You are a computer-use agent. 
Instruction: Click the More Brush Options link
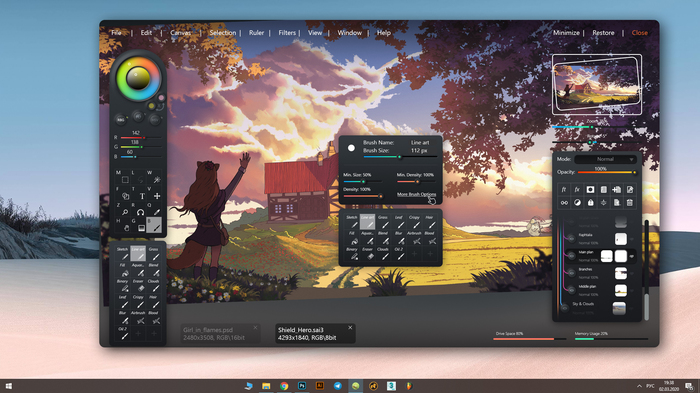(416, 194)
